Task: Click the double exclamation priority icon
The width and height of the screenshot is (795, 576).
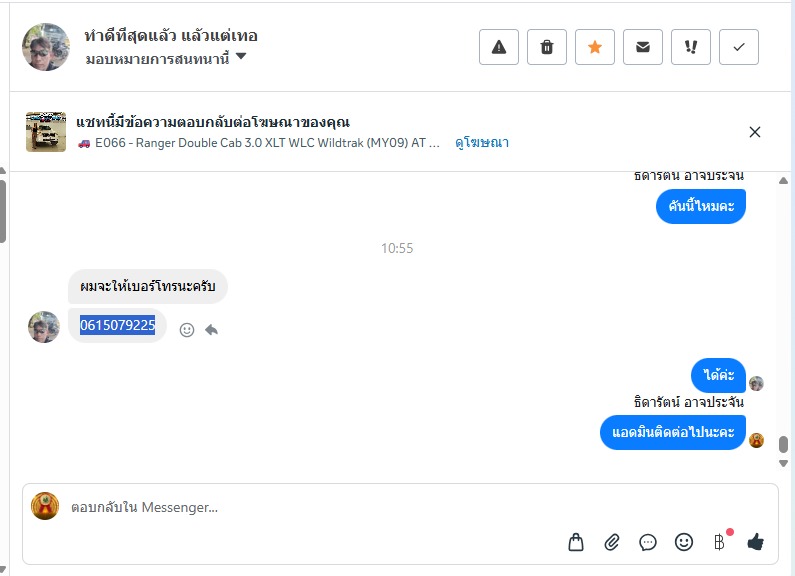Action: [x=691, y=47]
